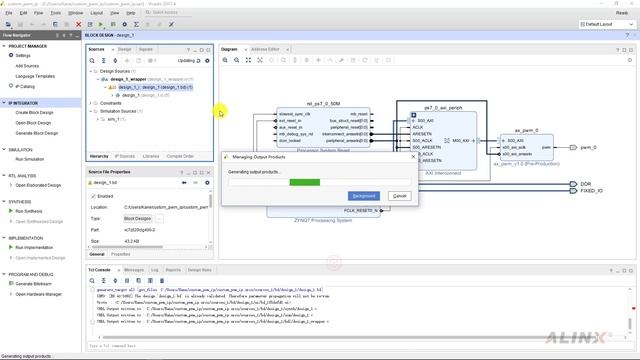Click the copy icon in main toolbar
Image resolution: width=640 pixels, height=360 pixels.
coord(55,24)
